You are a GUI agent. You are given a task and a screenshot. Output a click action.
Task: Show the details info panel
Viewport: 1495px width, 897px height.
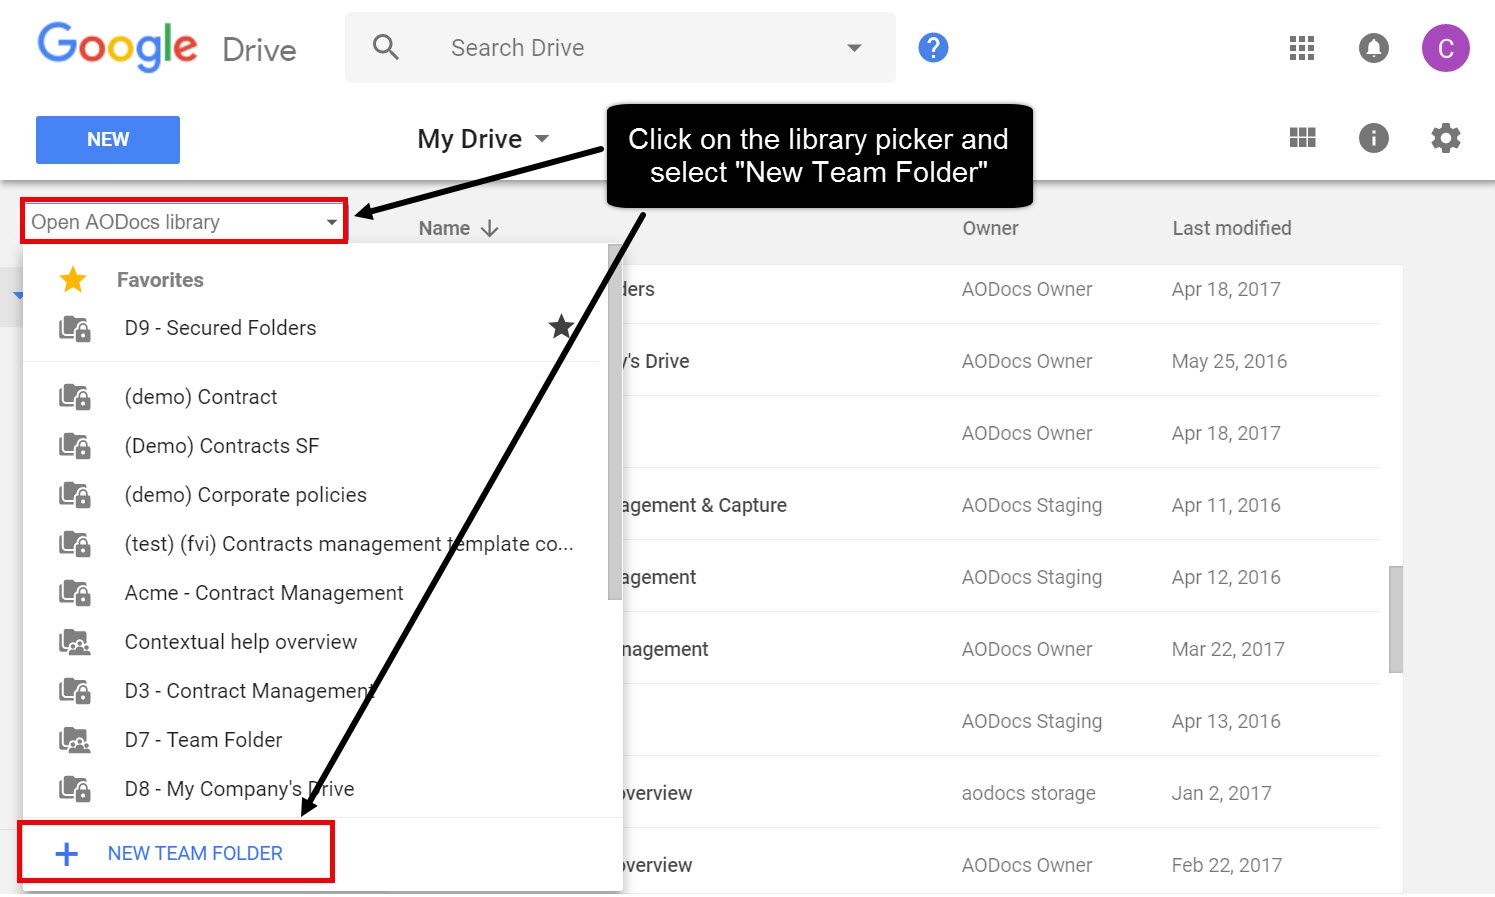coord(1374,138)
